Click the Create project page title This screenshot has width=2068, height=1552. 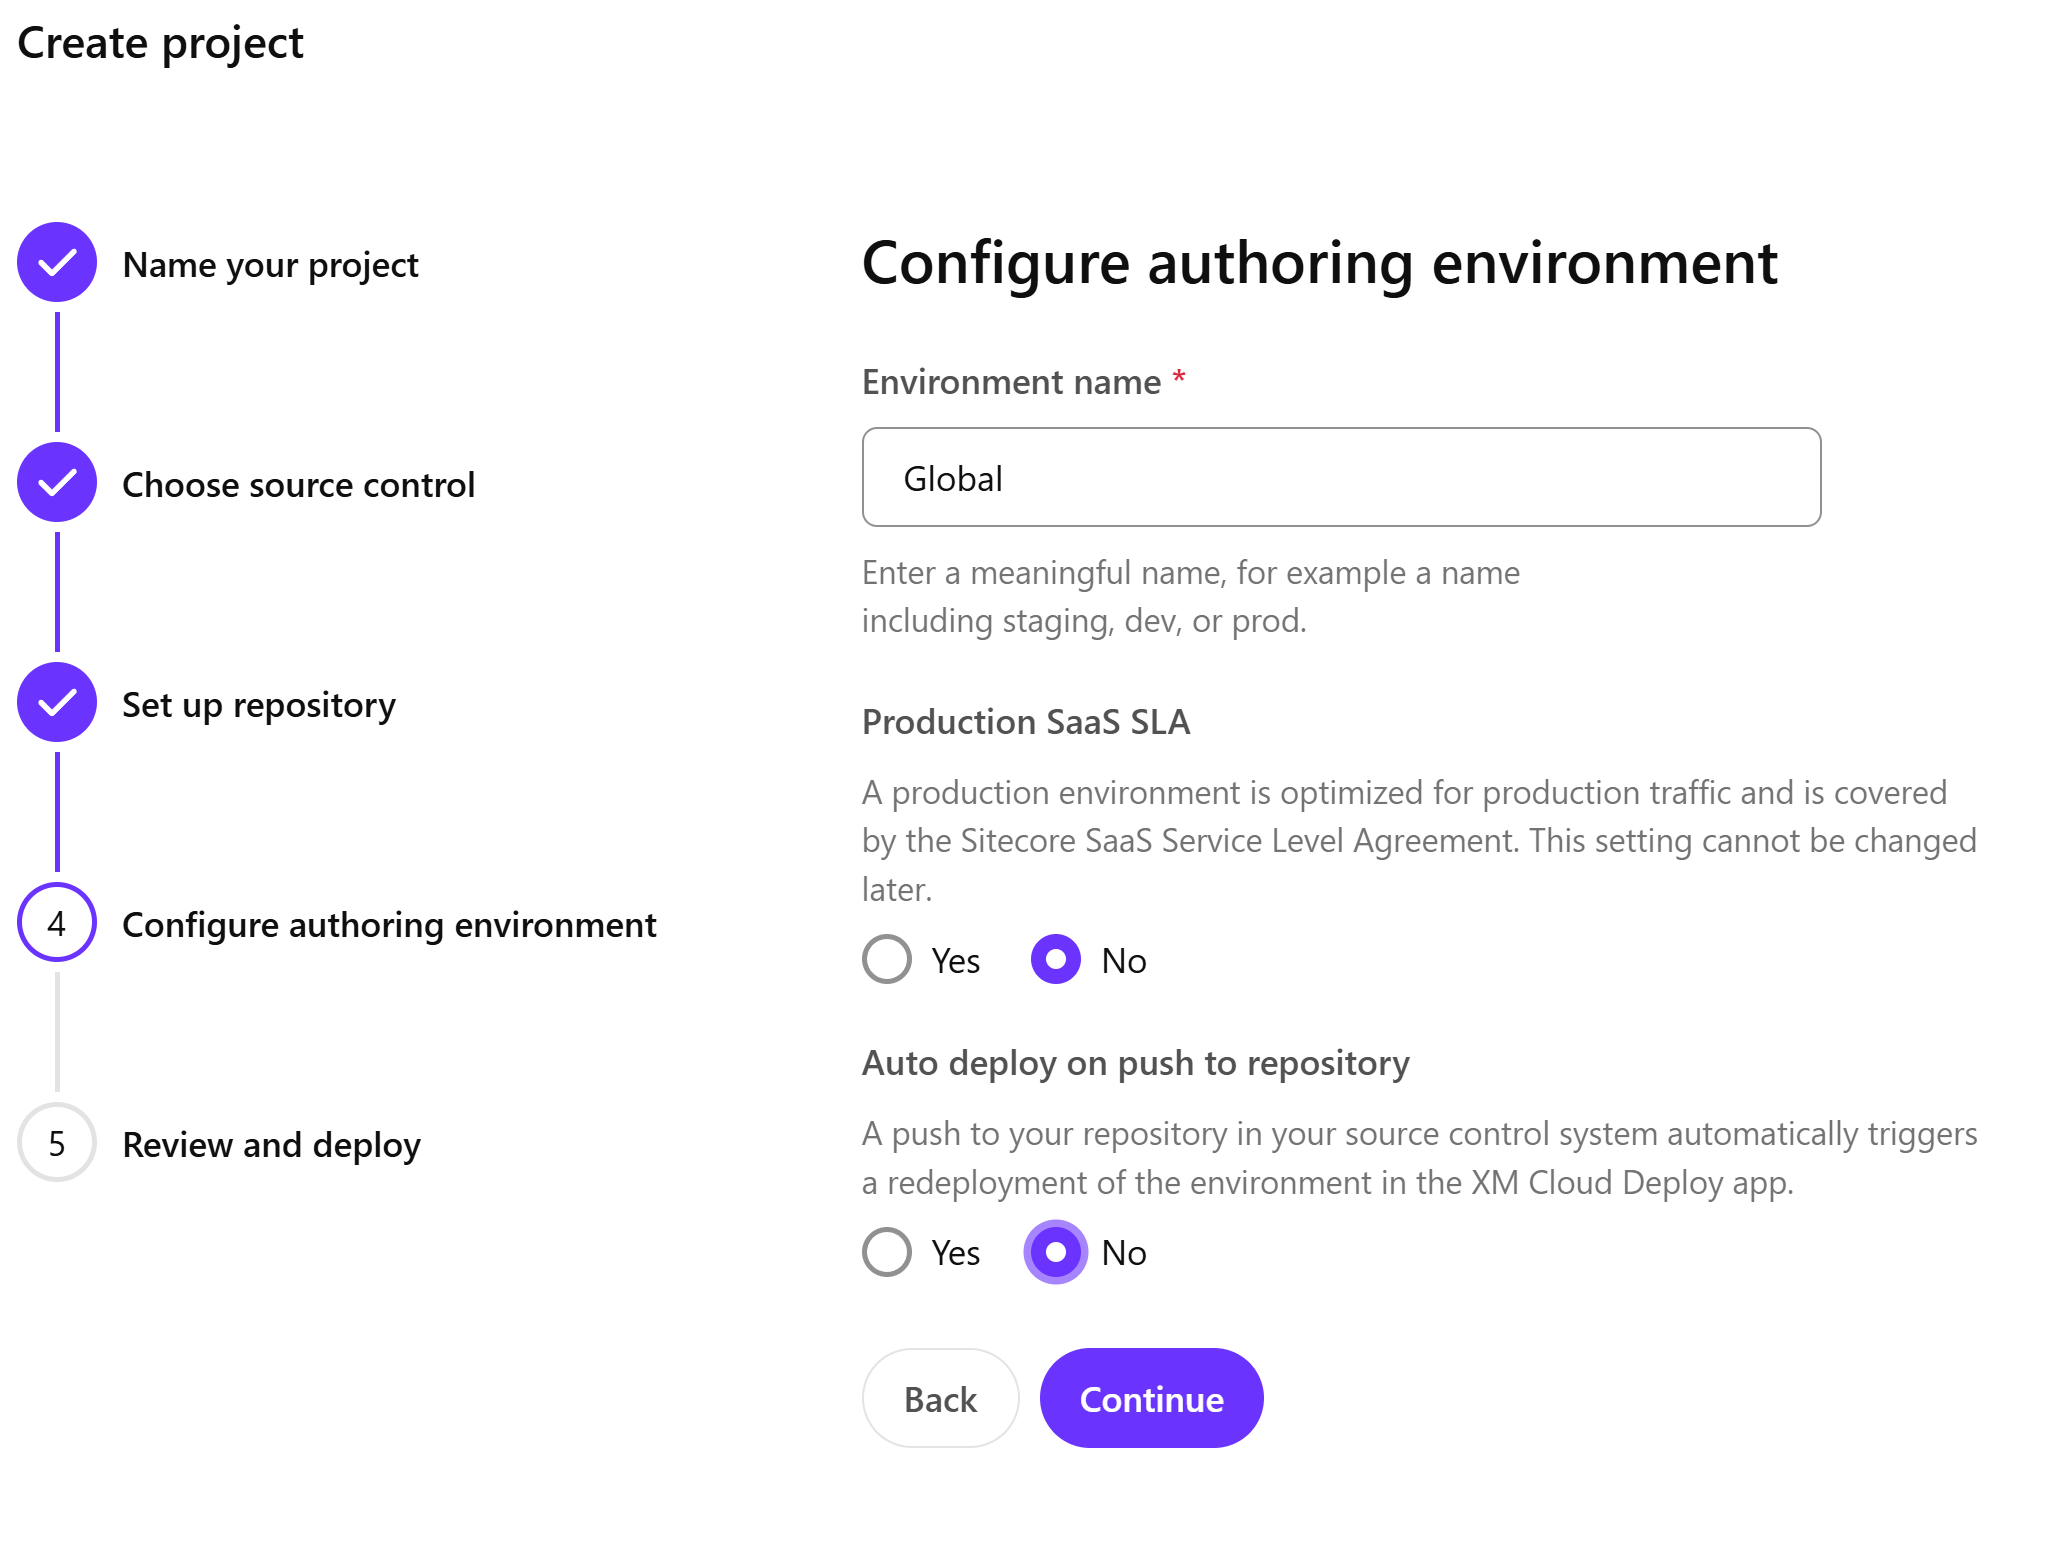click(x=160, y=43)
